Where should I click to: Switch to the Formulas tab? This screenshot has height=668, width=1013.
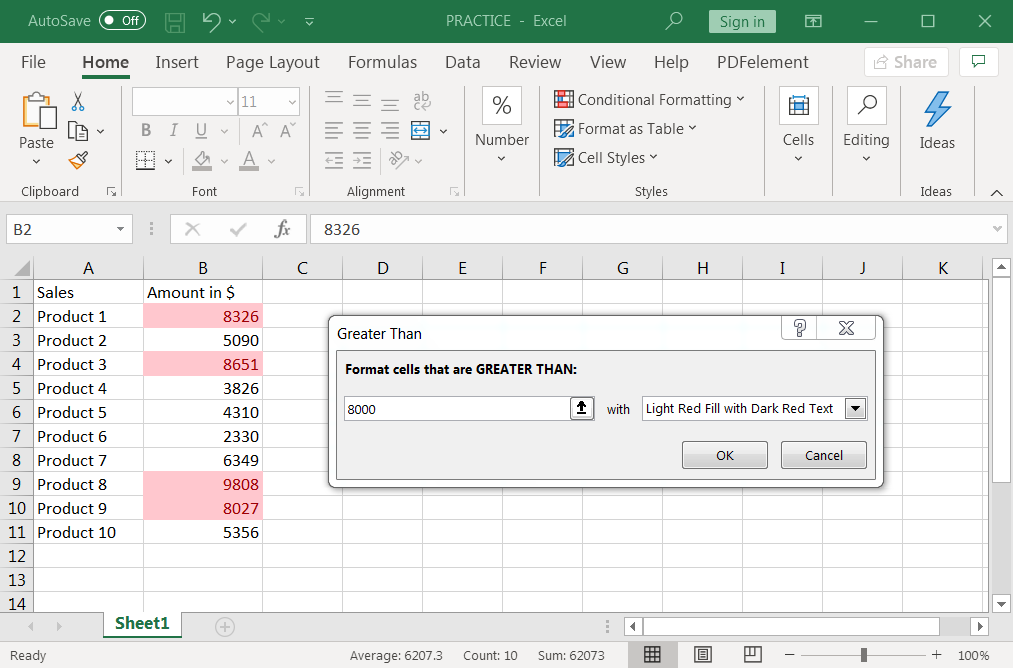click(382, 62)
